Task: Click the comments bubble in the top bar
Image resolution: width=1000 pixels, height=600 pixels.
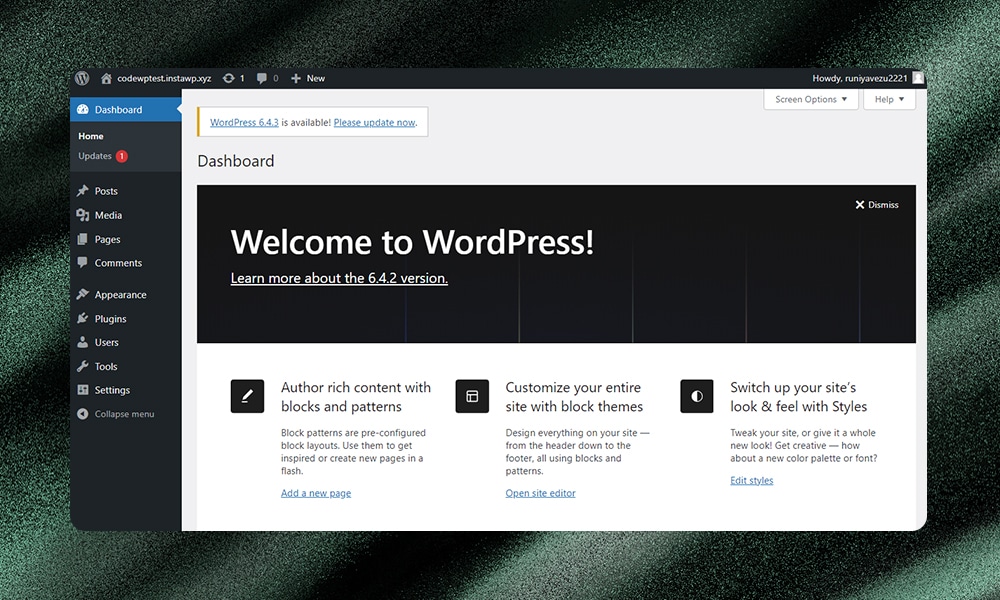Action: pos(261,78)
